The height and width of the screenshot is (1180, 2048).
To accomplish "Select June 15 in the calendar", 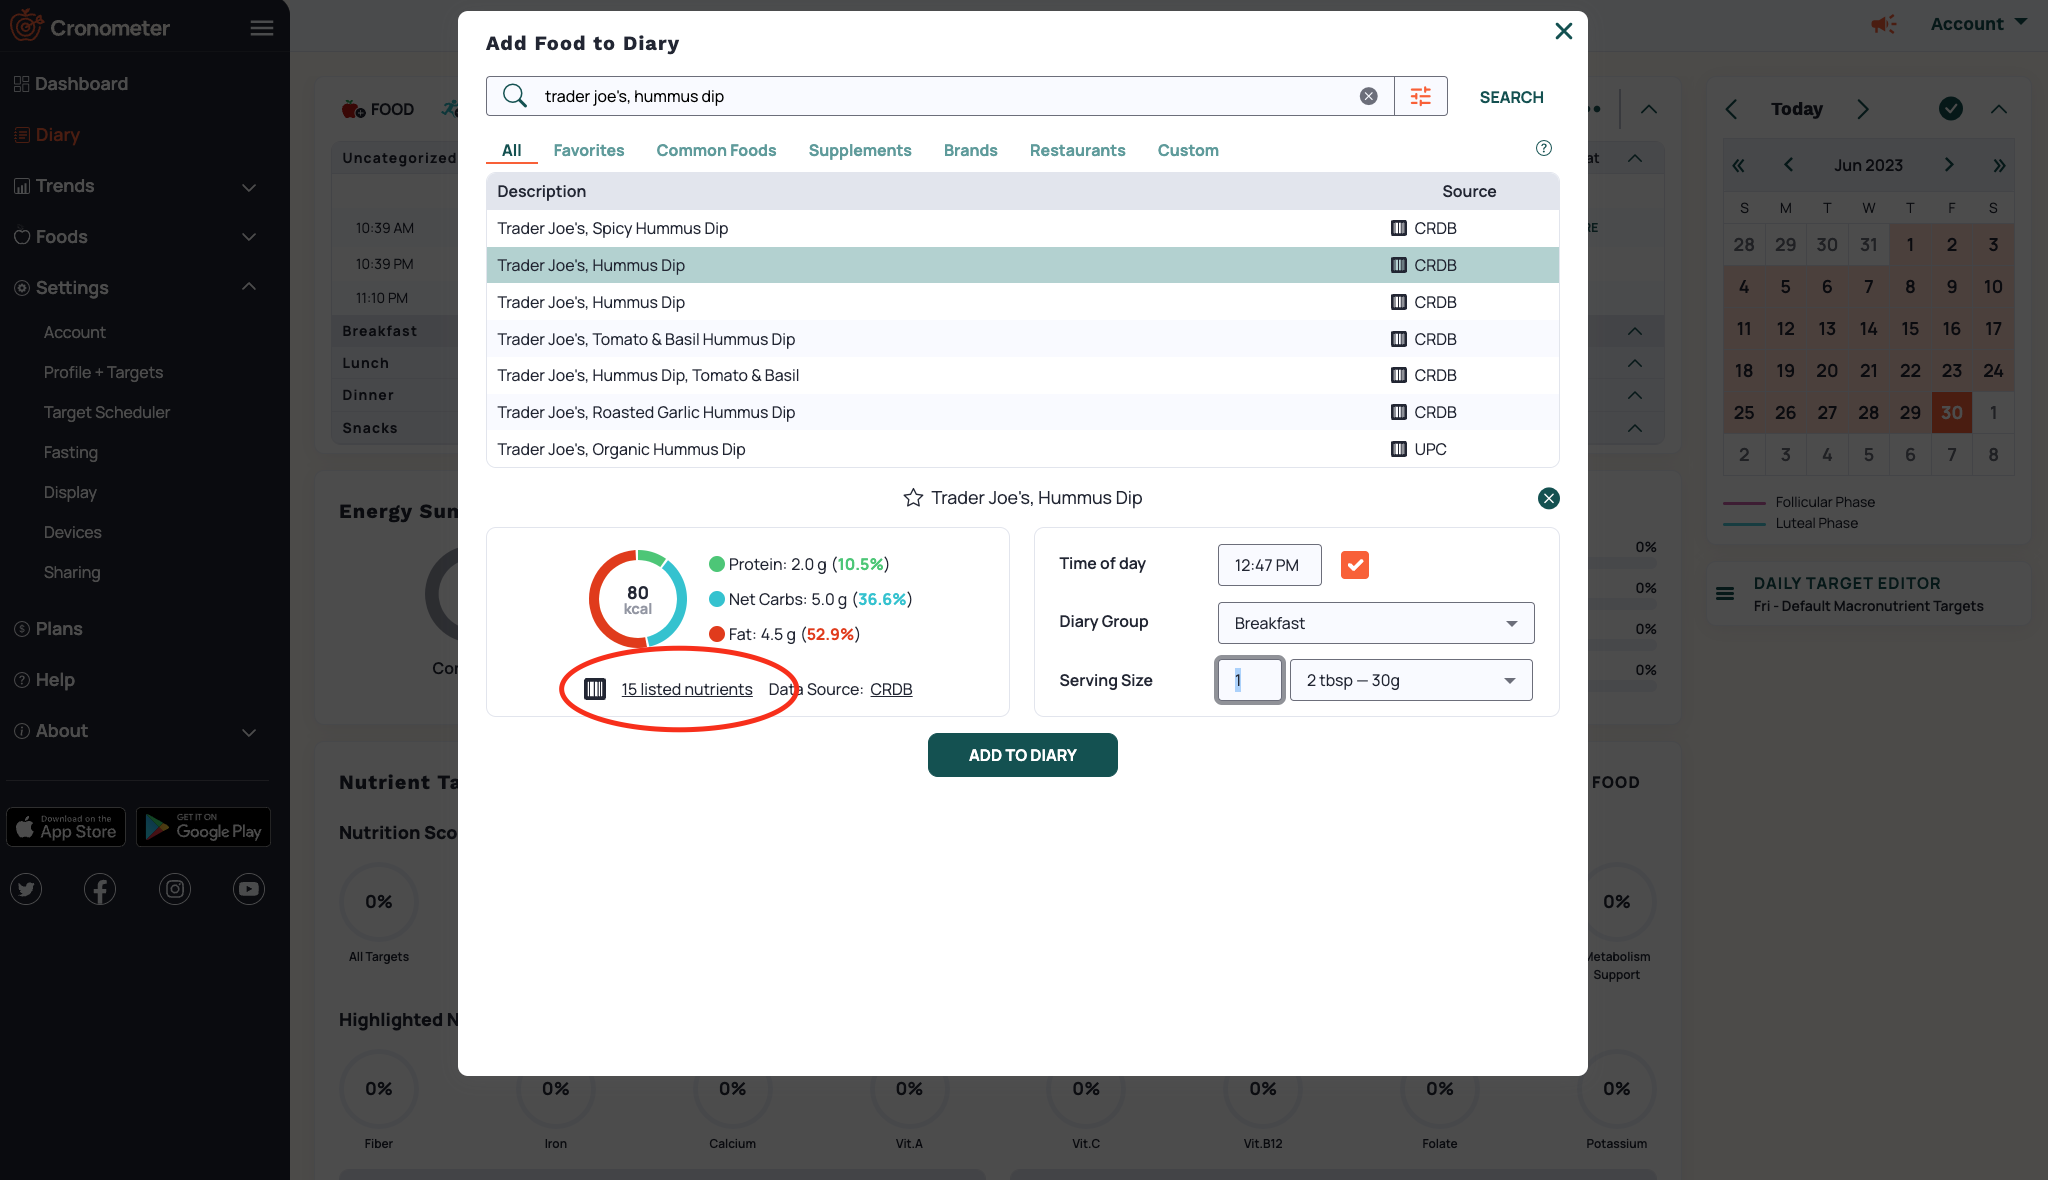I will tap(1910, 329).
